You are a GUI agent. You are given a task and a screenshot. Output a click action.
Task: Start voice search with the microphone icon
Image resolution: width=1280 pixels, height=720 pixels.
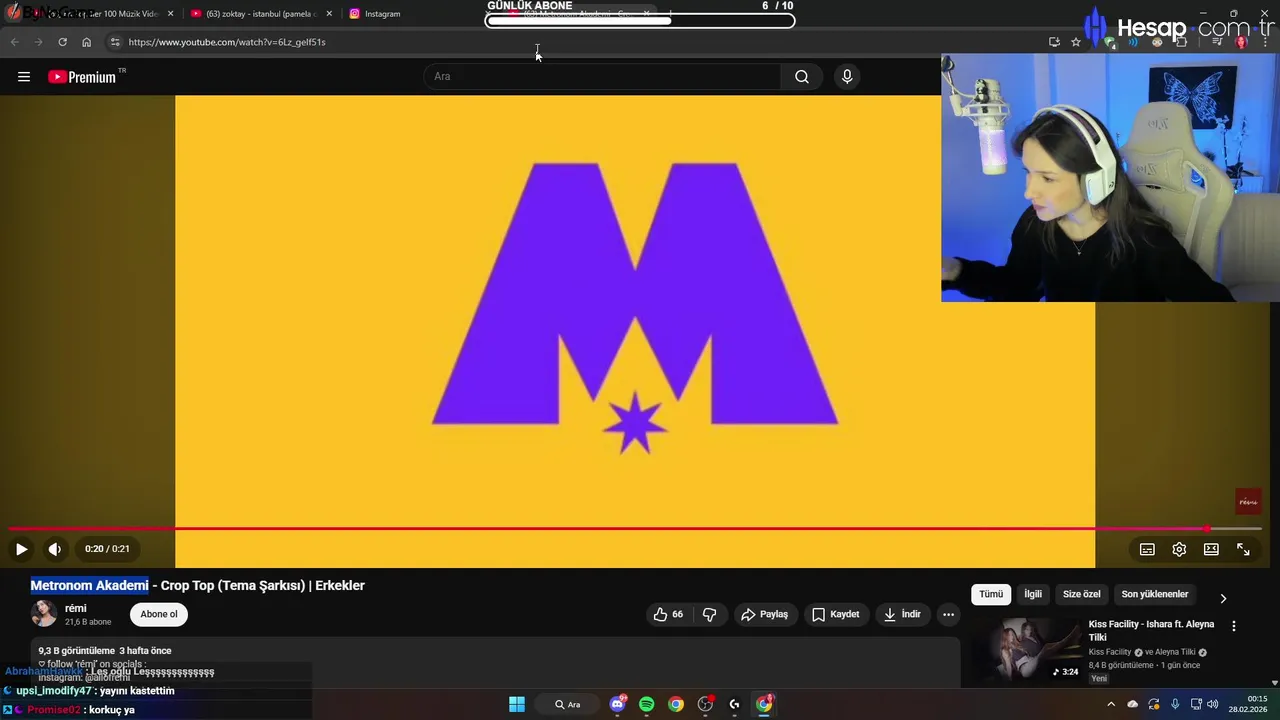point(847,77)
